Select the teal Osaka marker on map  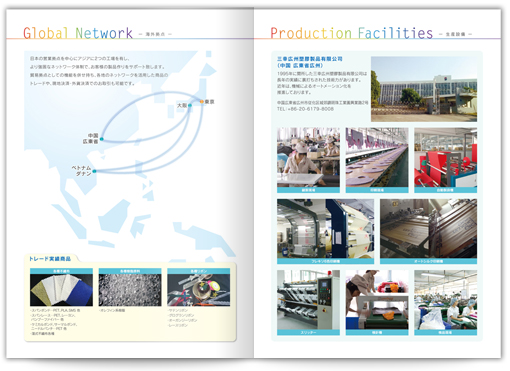pos(190,105)
